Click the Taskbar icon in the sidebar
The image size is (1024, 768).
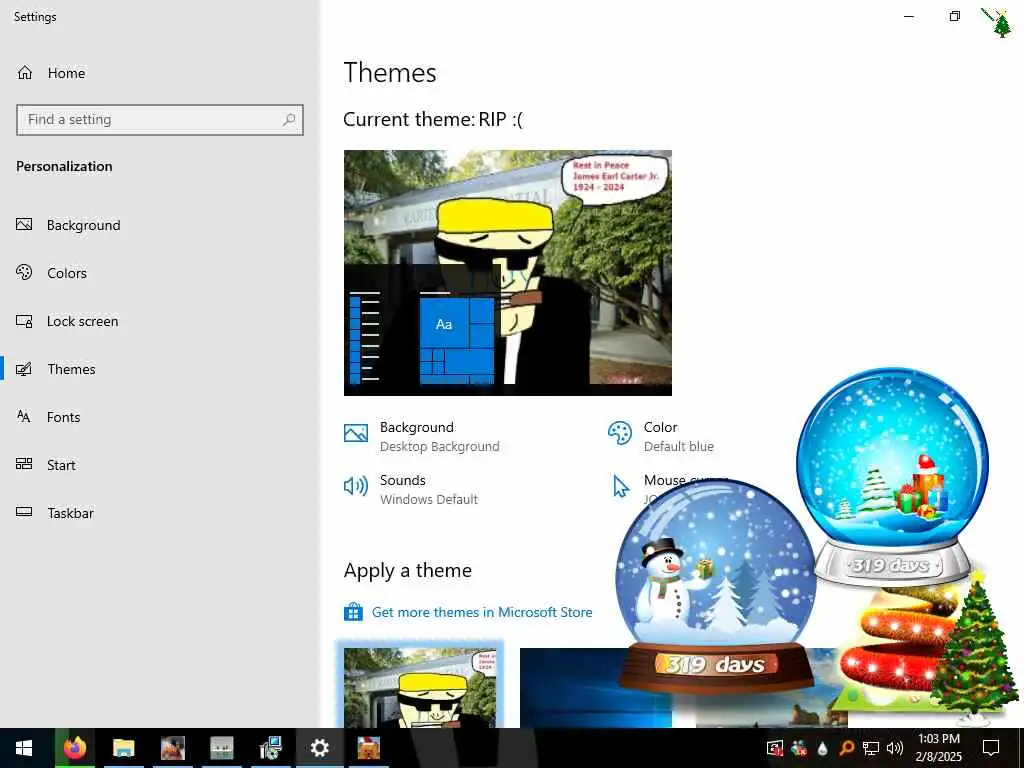coord(24,513)
